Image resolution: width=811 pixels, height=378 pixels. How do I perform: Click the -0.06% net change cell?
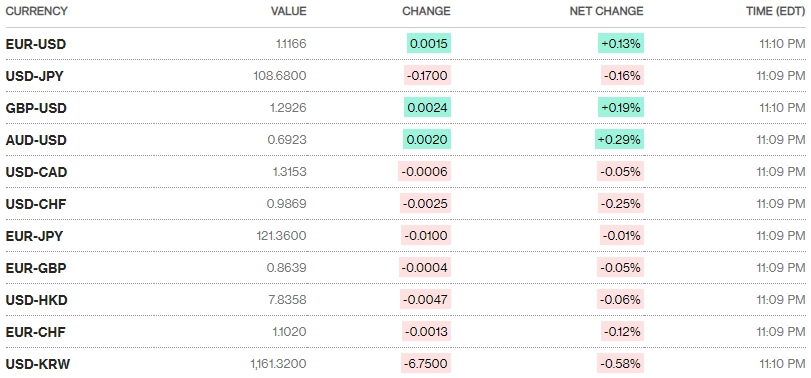[621, 300]
